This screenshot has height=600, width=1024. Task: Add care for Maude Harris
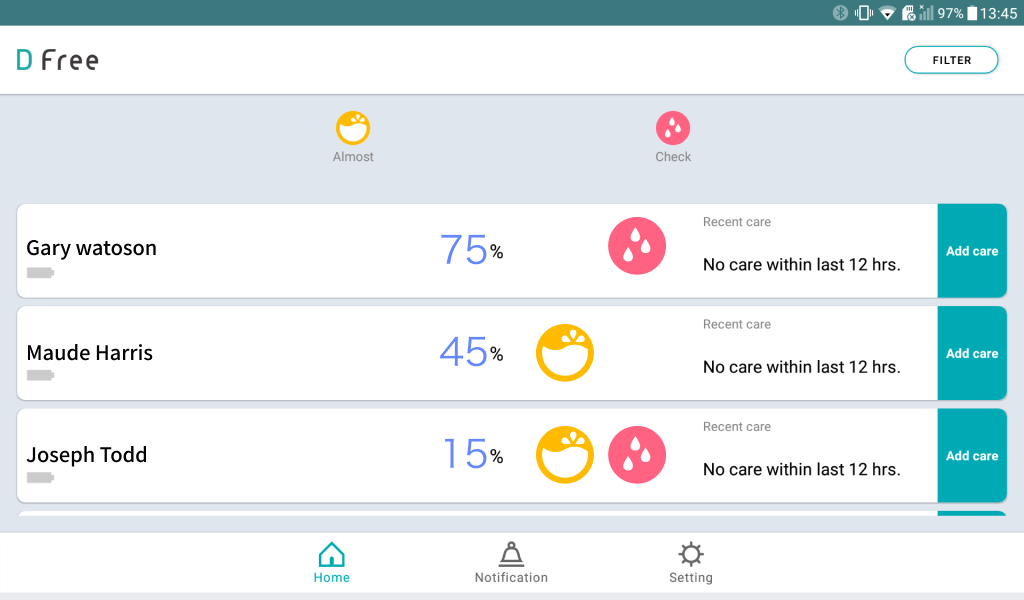pyautogui.click(x=972, y=353)
